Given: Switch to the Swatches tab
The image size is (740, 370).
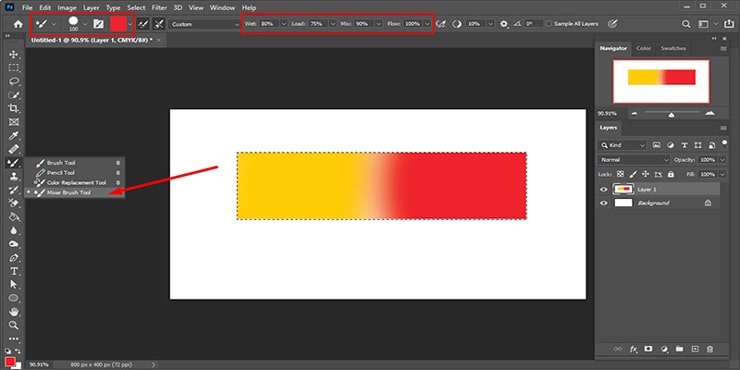Looking at the screenshot, I should (x=673, y=48).
